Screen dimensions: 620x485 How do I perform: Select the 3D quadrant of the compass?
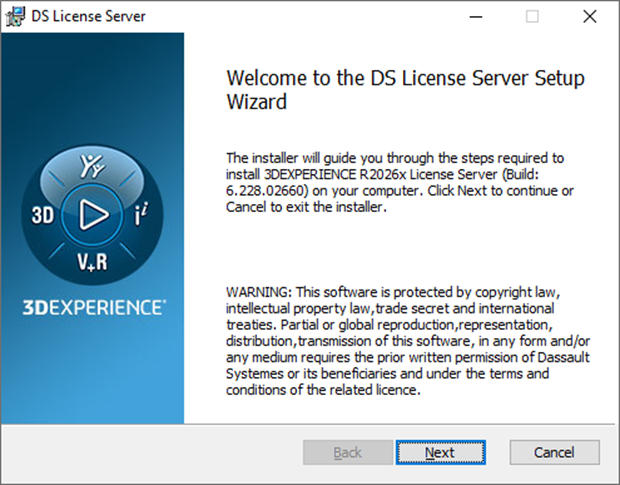43,214
